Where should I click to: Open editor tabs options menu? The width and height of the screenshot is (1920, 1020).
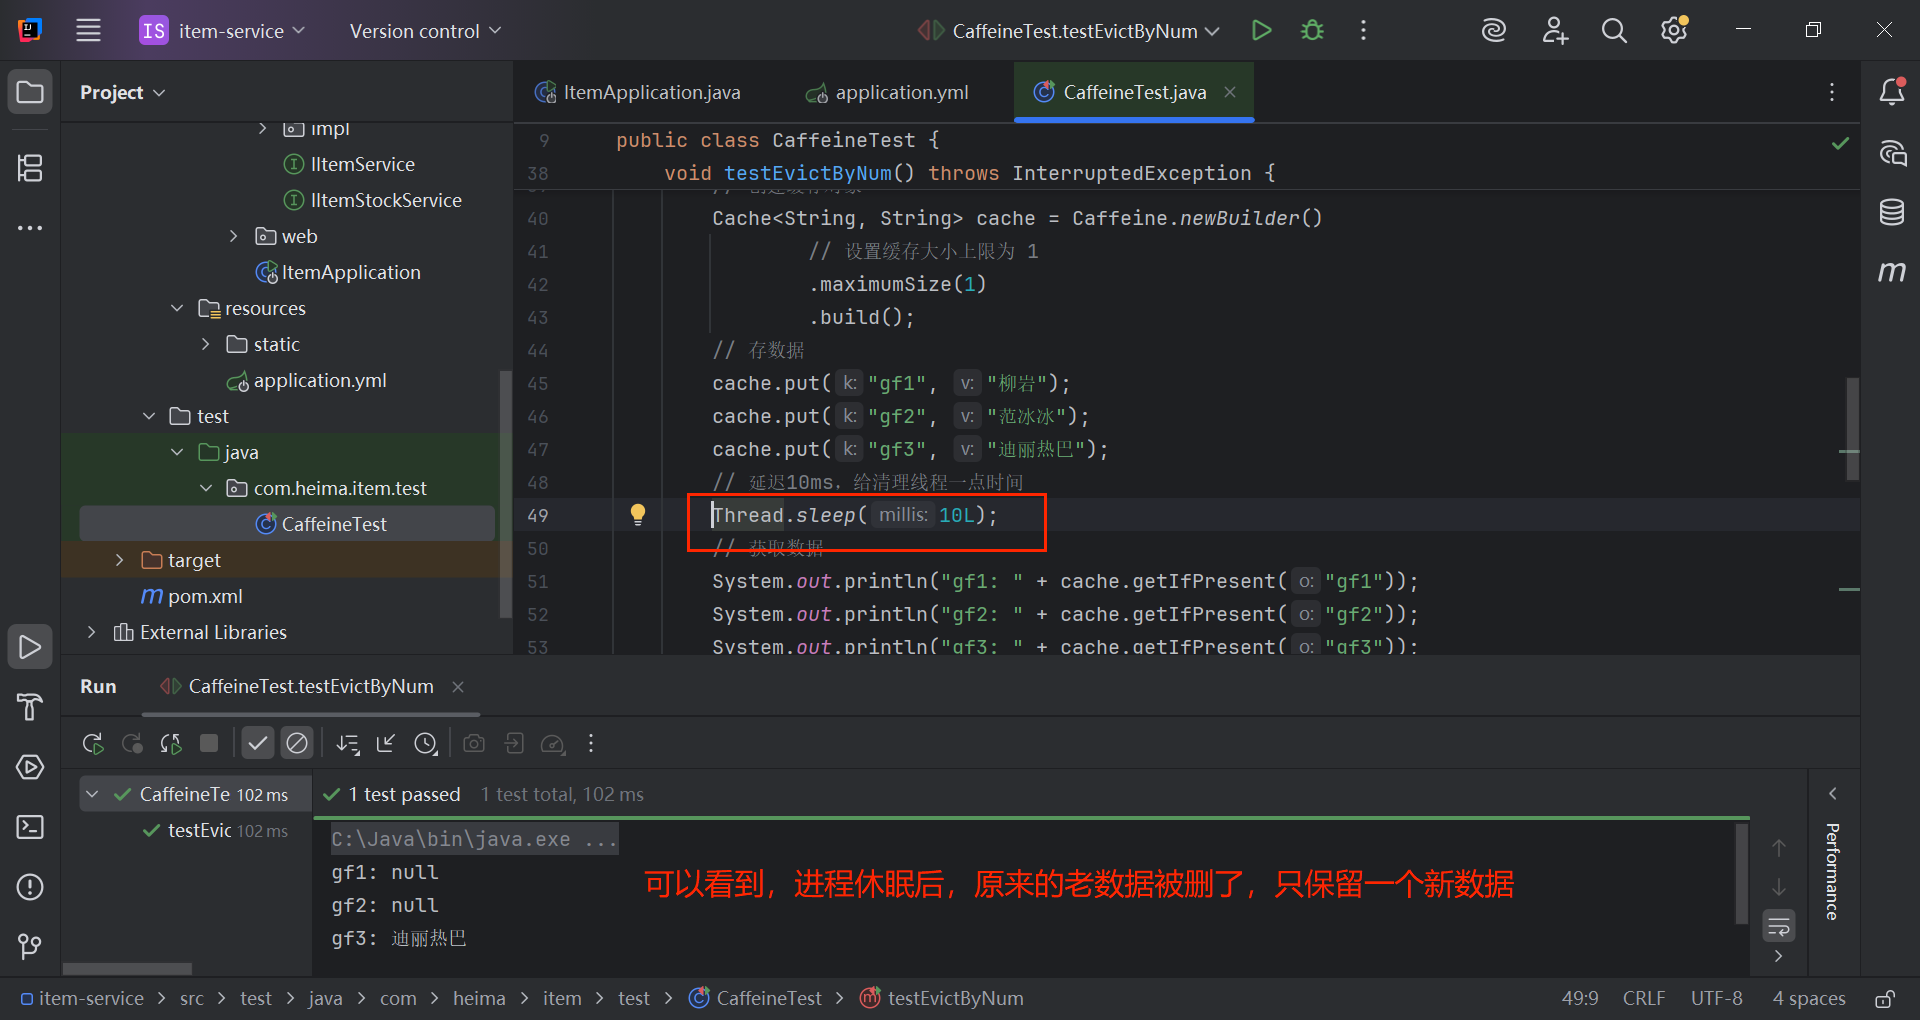(x=1832, y=92)
